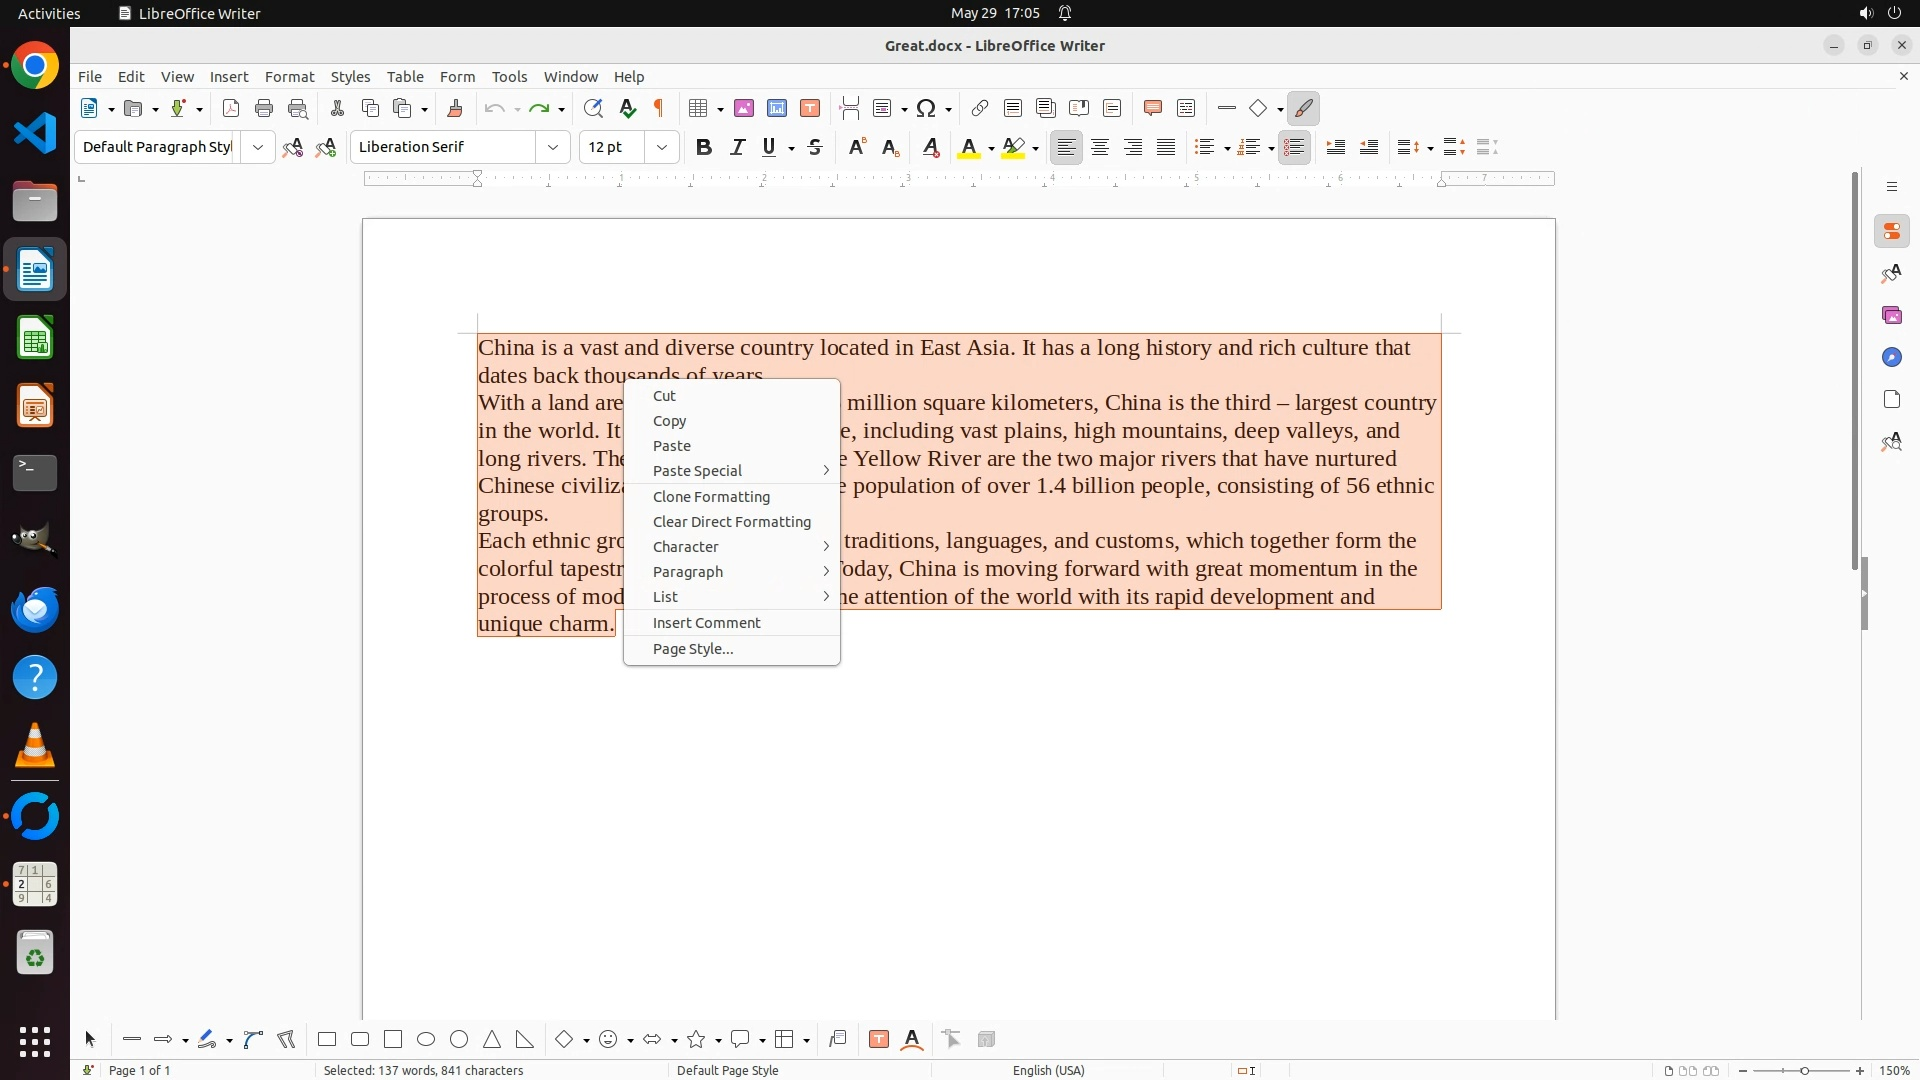1920x1080 pixels.
Task: Select the Ellipse drawing tool
Action: [x=426, y=1040]
